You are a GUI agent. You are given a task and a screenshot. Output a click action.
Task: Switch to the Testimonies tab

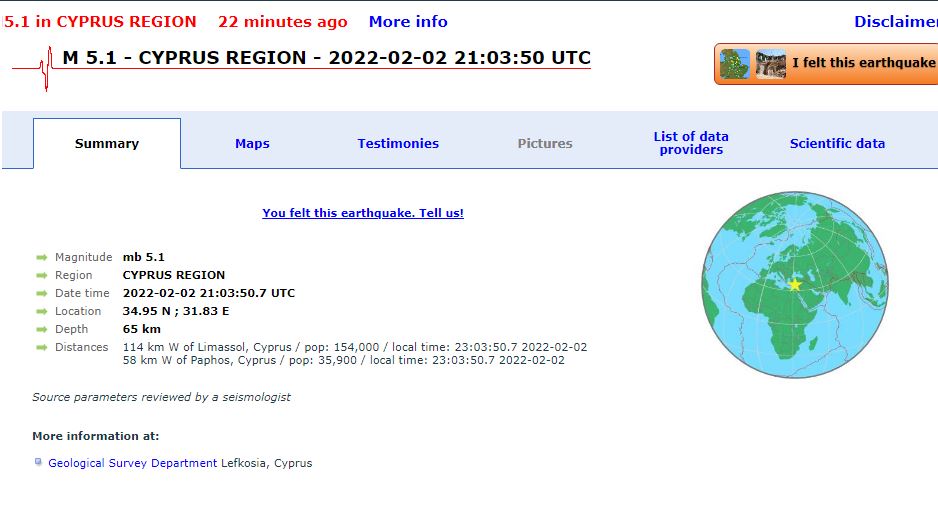pos(398,144)
